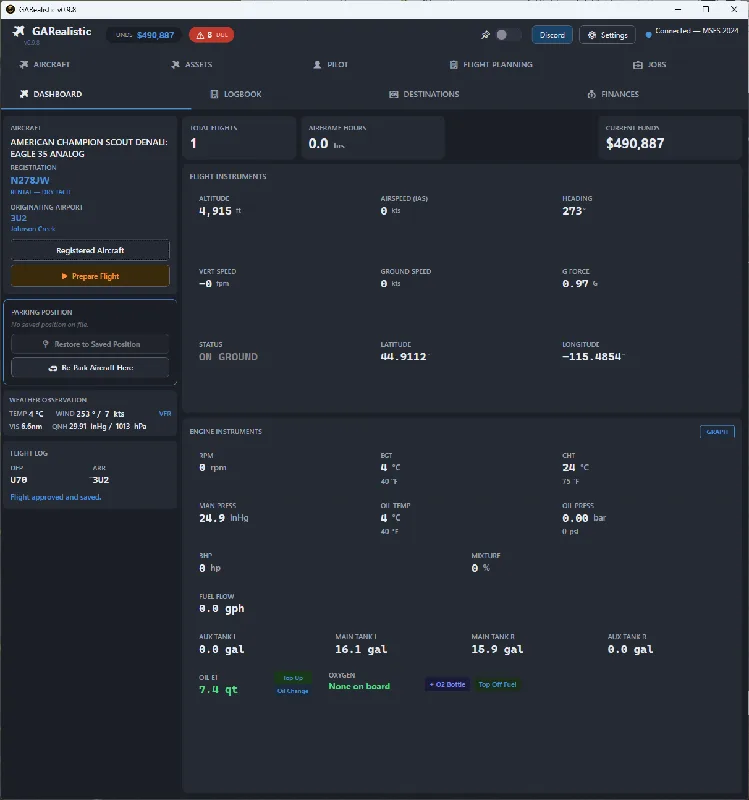Screen dimensions: 749x800
Task: Open the FINANCES sub-tab
Action: tap(613, 94)
